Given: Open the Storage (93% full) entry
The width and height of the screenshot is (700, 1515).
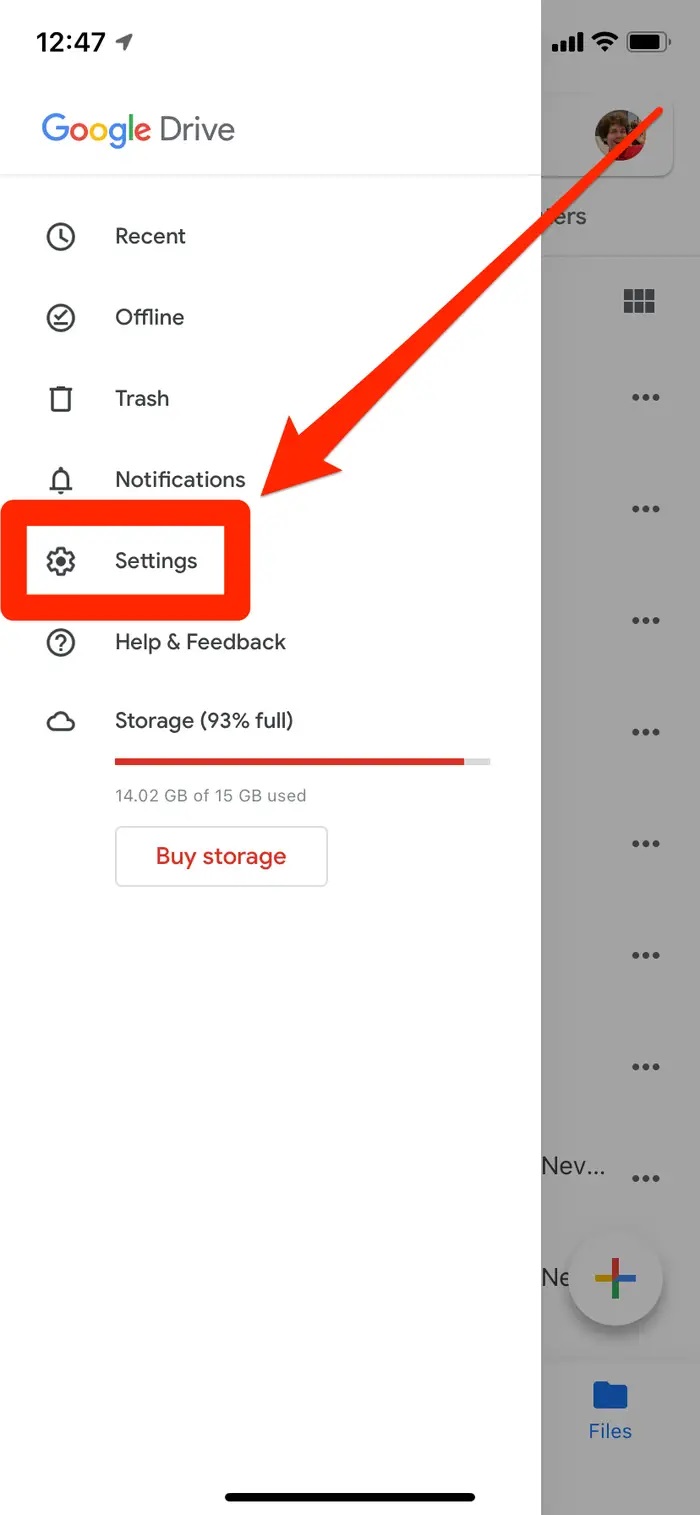Looking at the screenshot, I should pyautogui.click(x=204, y=721).
